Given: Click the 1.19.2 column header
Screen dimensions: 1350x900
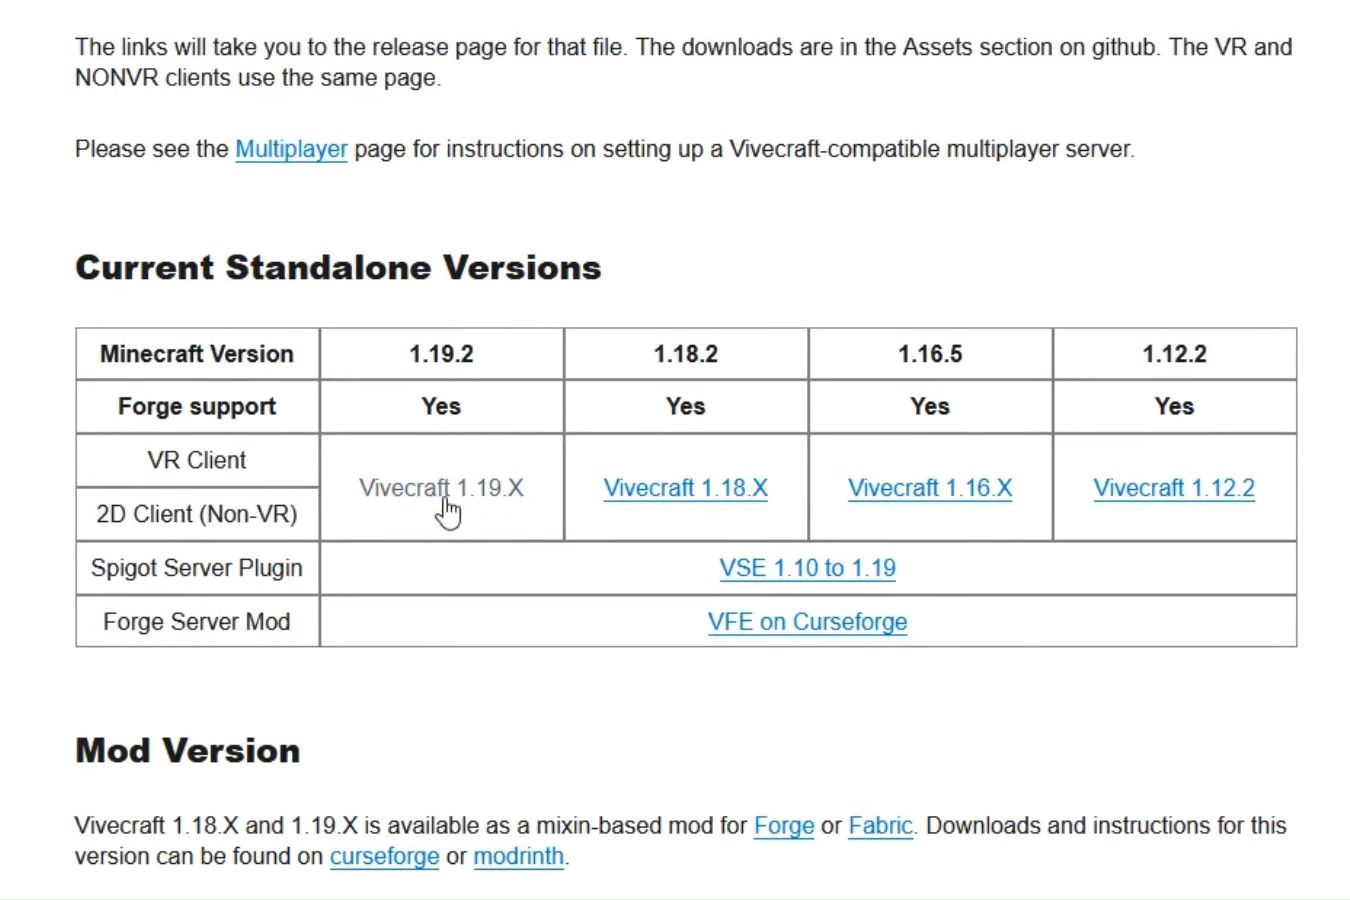Looking at the screenshot, I should [x=441, y=354].
